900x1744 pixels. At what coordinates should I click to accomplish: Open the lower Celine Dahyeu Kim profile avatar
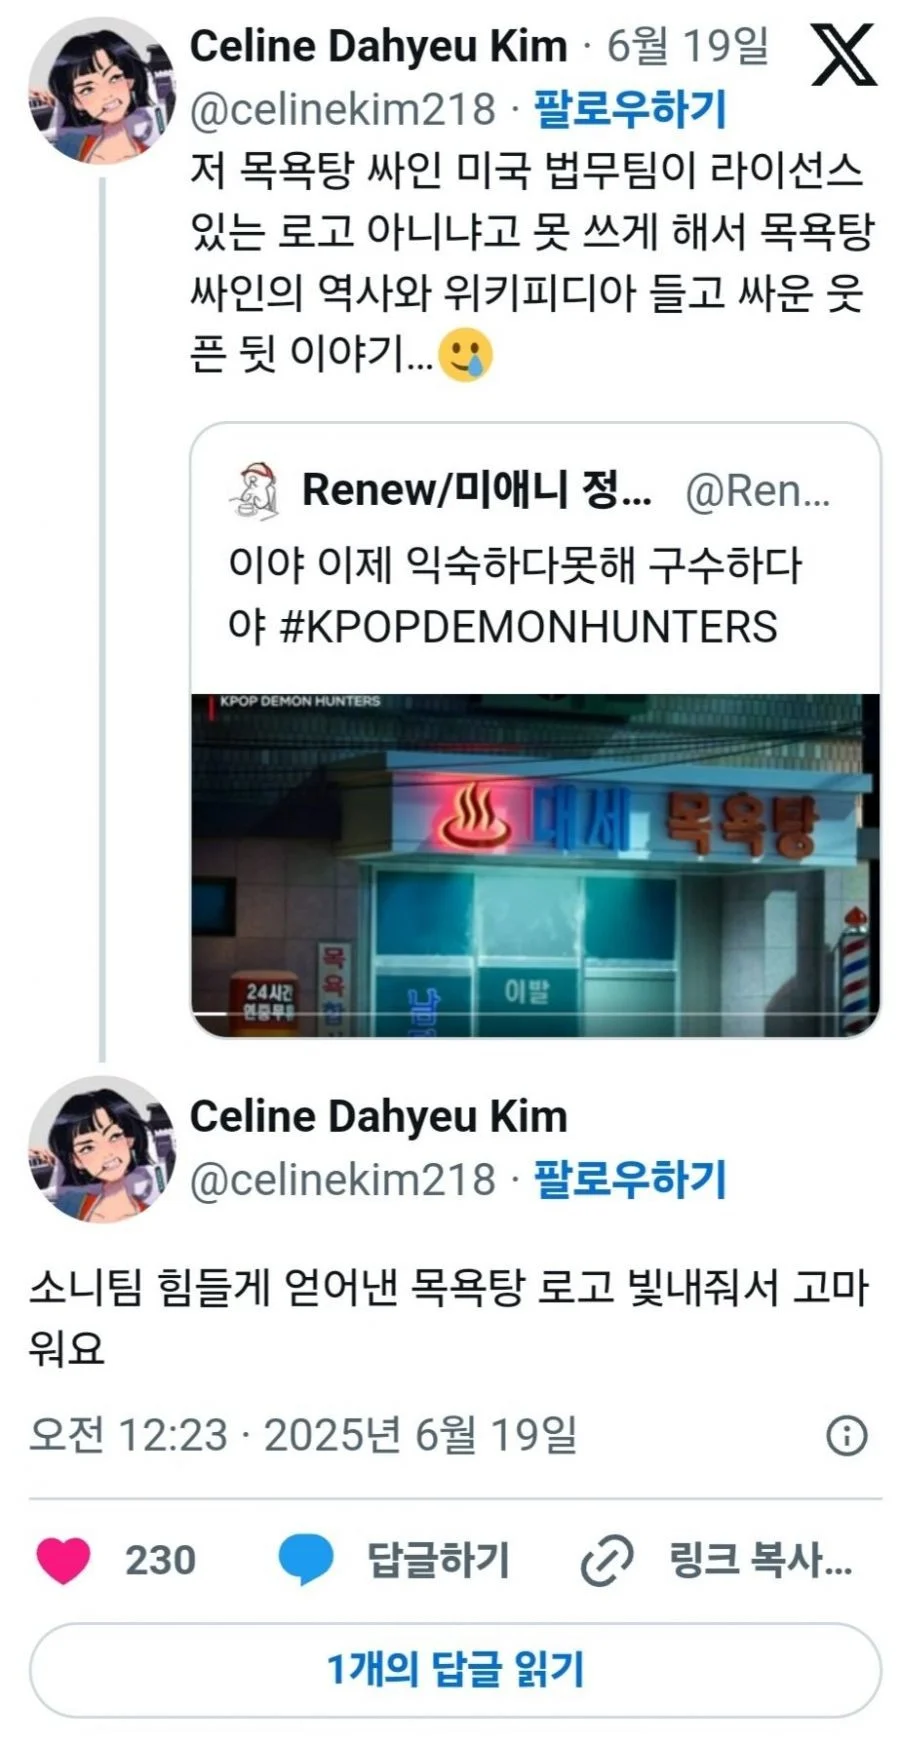pos(102,1149)
